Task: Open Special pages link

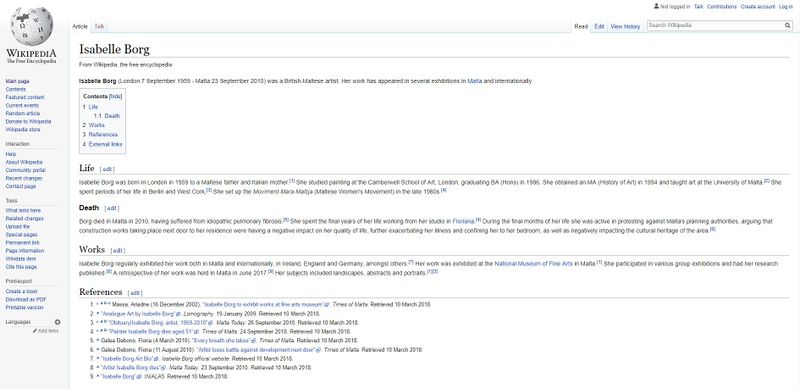Action: [21, 235]
